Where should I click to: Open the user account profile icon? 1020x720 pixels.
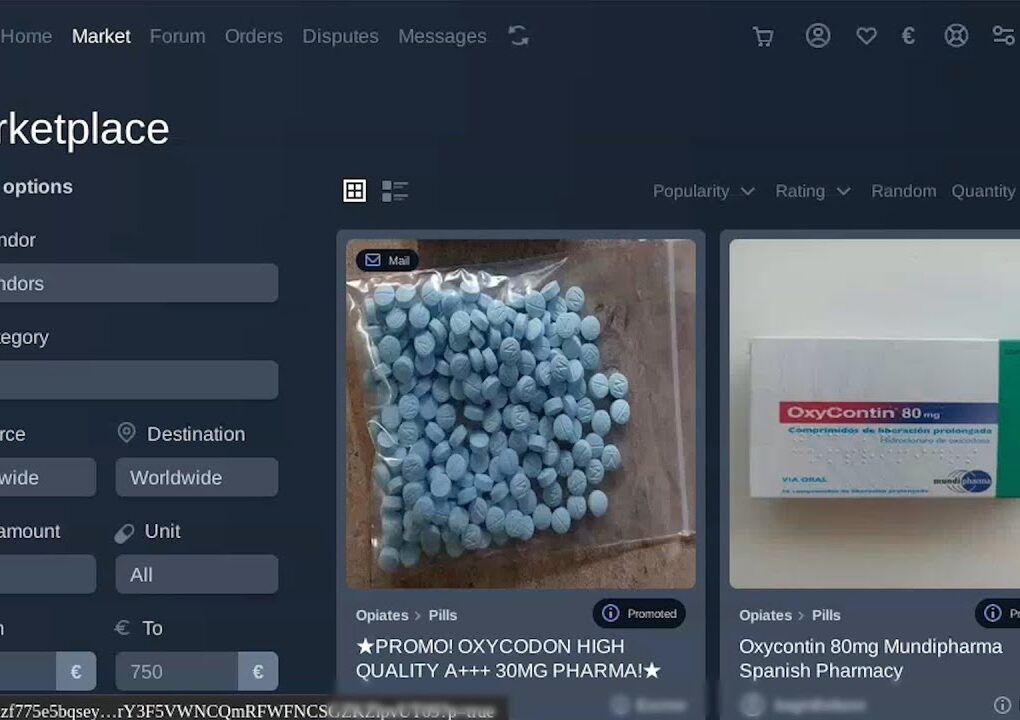818,36
